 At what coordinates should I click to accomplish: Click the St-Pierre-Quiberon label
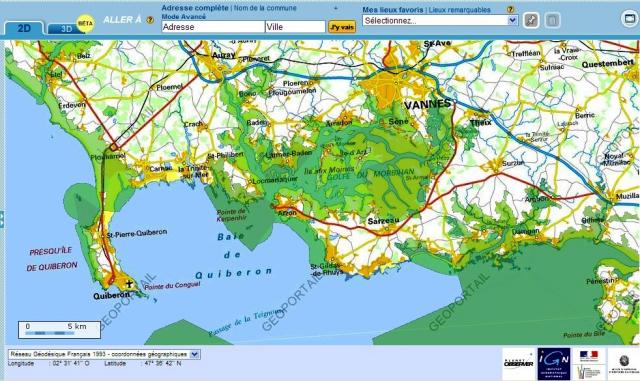[x=137, y=234]
